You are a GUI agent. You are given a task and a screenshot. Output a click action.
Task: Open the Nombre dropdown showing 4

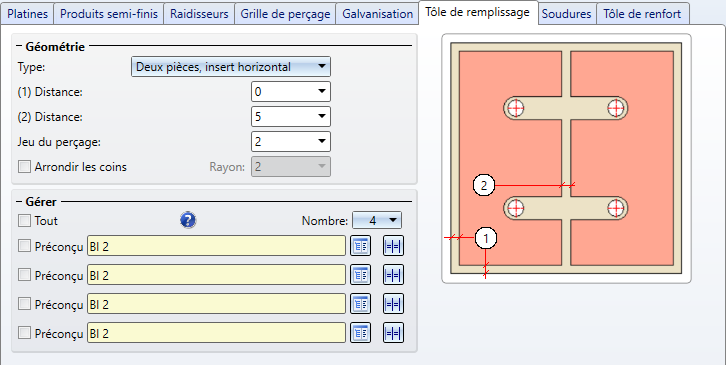[377, 220]
